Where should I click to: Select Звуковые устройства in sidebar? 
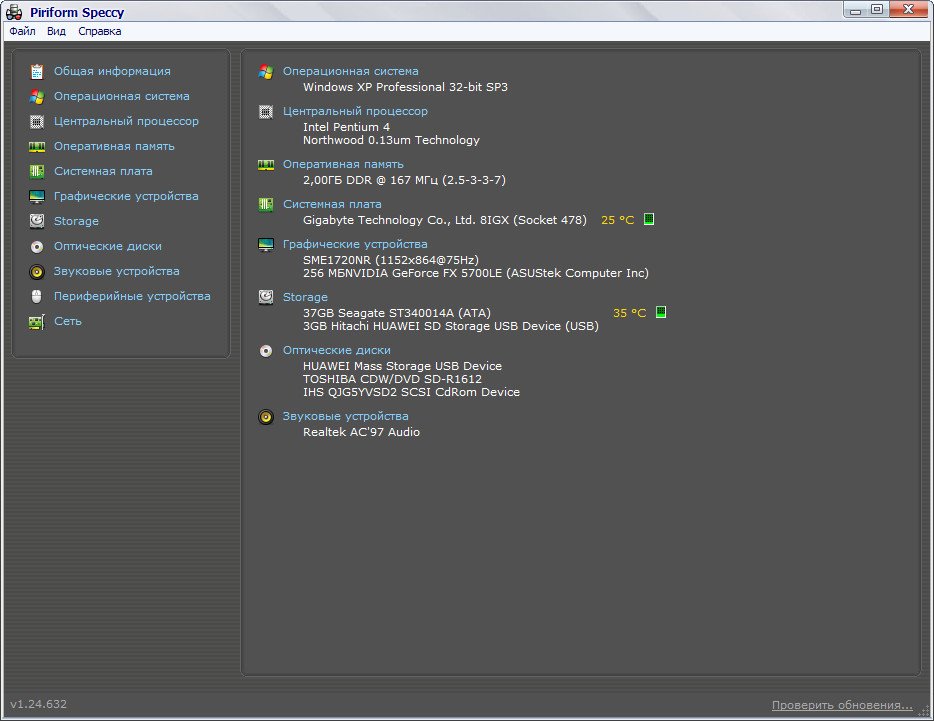[116, 271]
